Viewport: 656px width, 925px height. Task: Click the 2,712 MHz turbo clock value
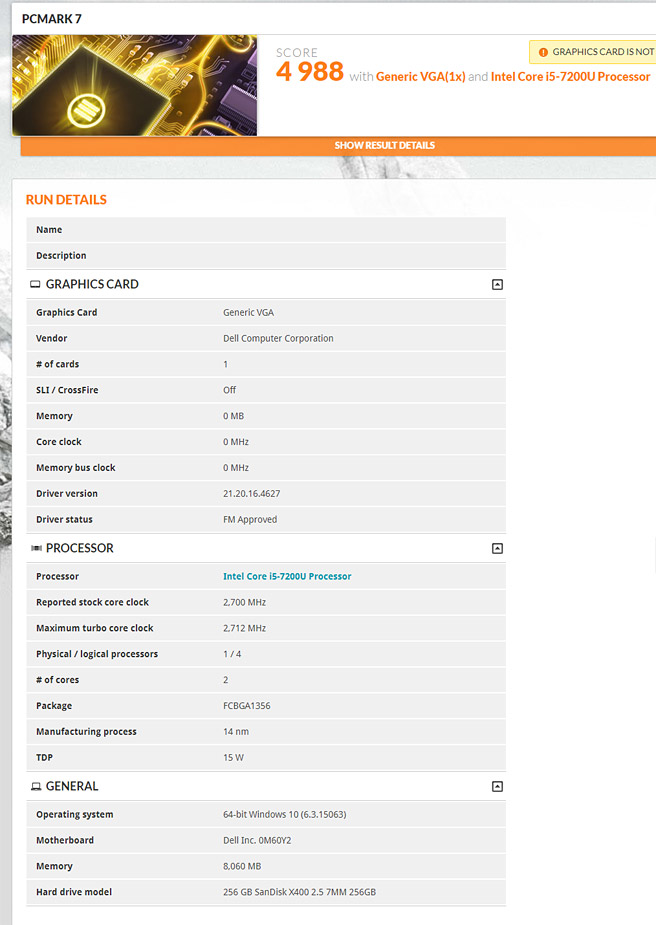244,628
